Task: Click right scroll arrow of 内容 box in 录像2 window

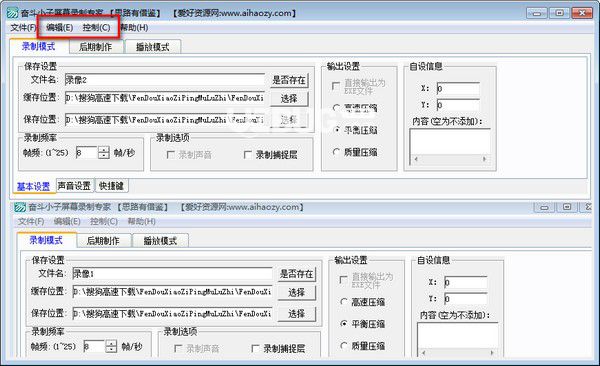Action: point(484,159)
